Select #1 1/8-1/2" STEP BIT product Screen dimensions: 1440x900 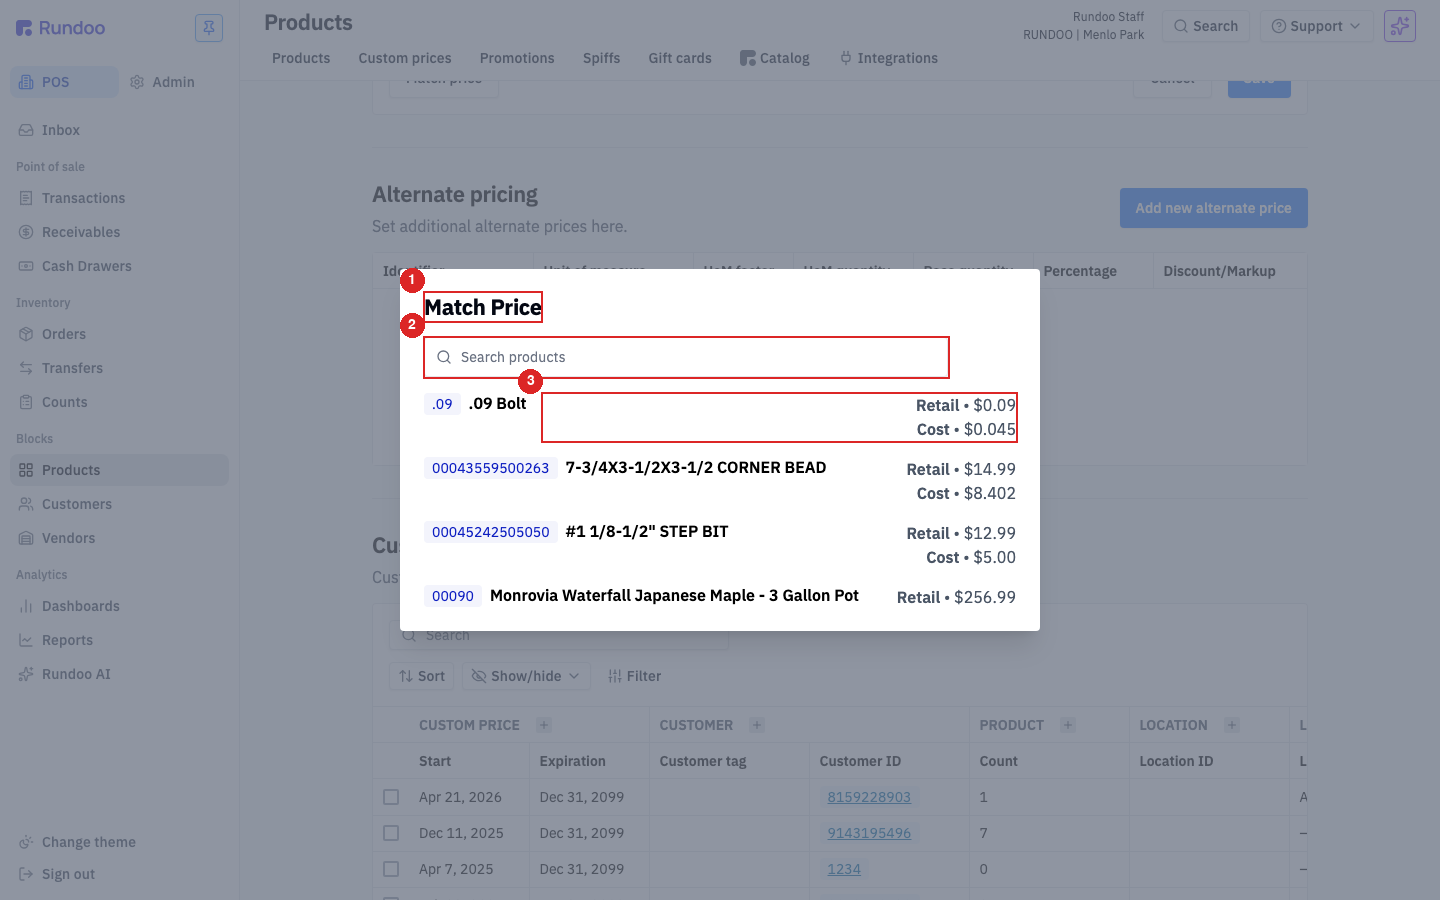click(720, 545)
